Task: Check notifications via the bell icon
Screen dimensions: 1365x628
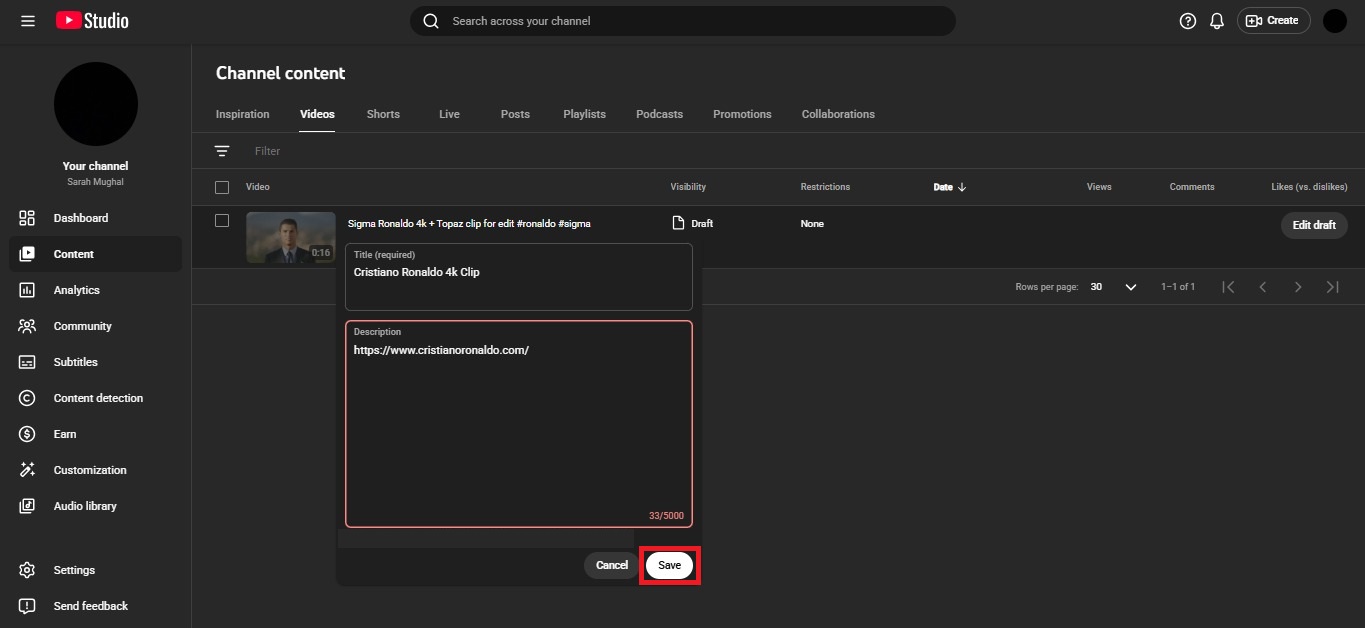Action: click(1216, 20)
